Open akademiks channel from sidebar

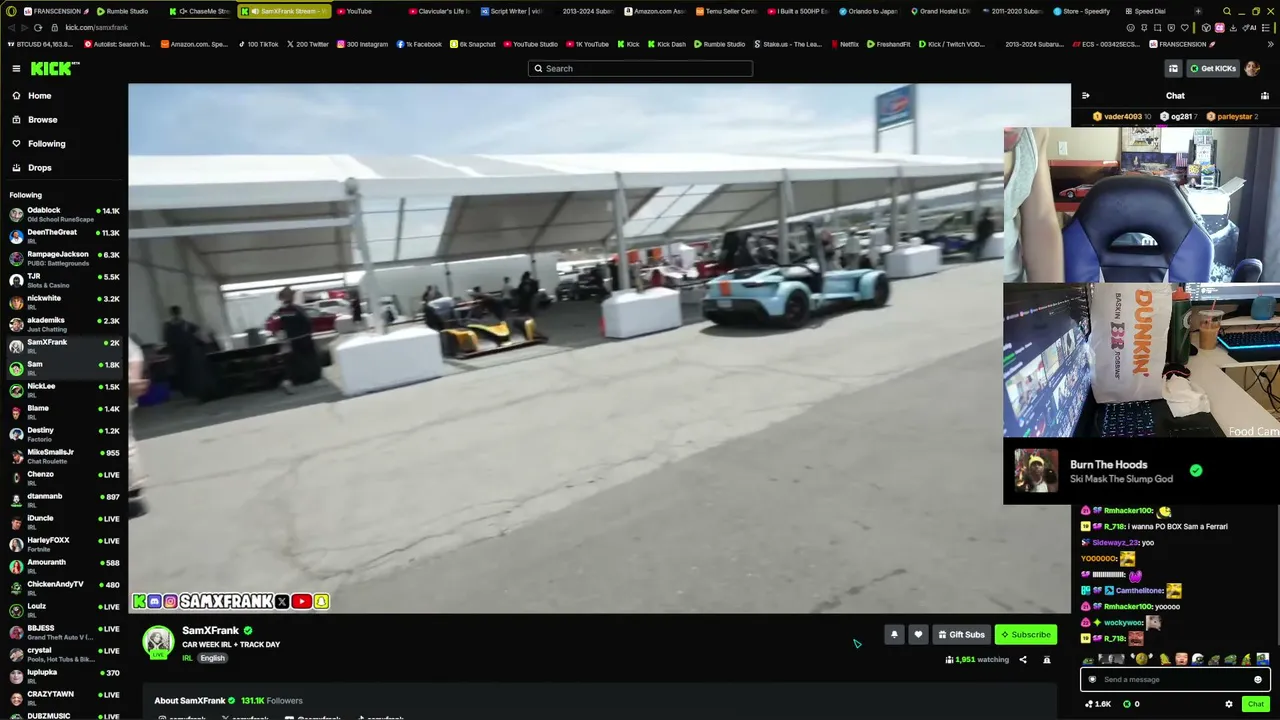(64, 324)
